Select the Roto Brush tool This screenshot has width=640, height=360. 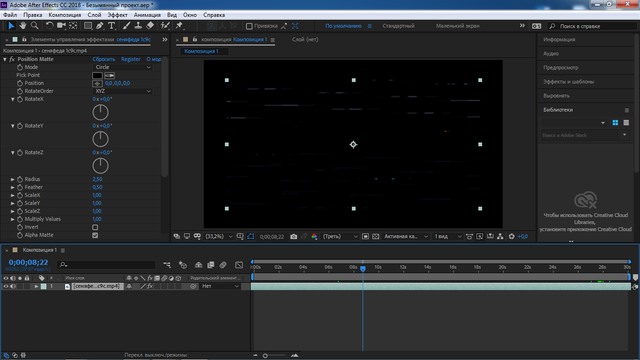click(165, 26)
